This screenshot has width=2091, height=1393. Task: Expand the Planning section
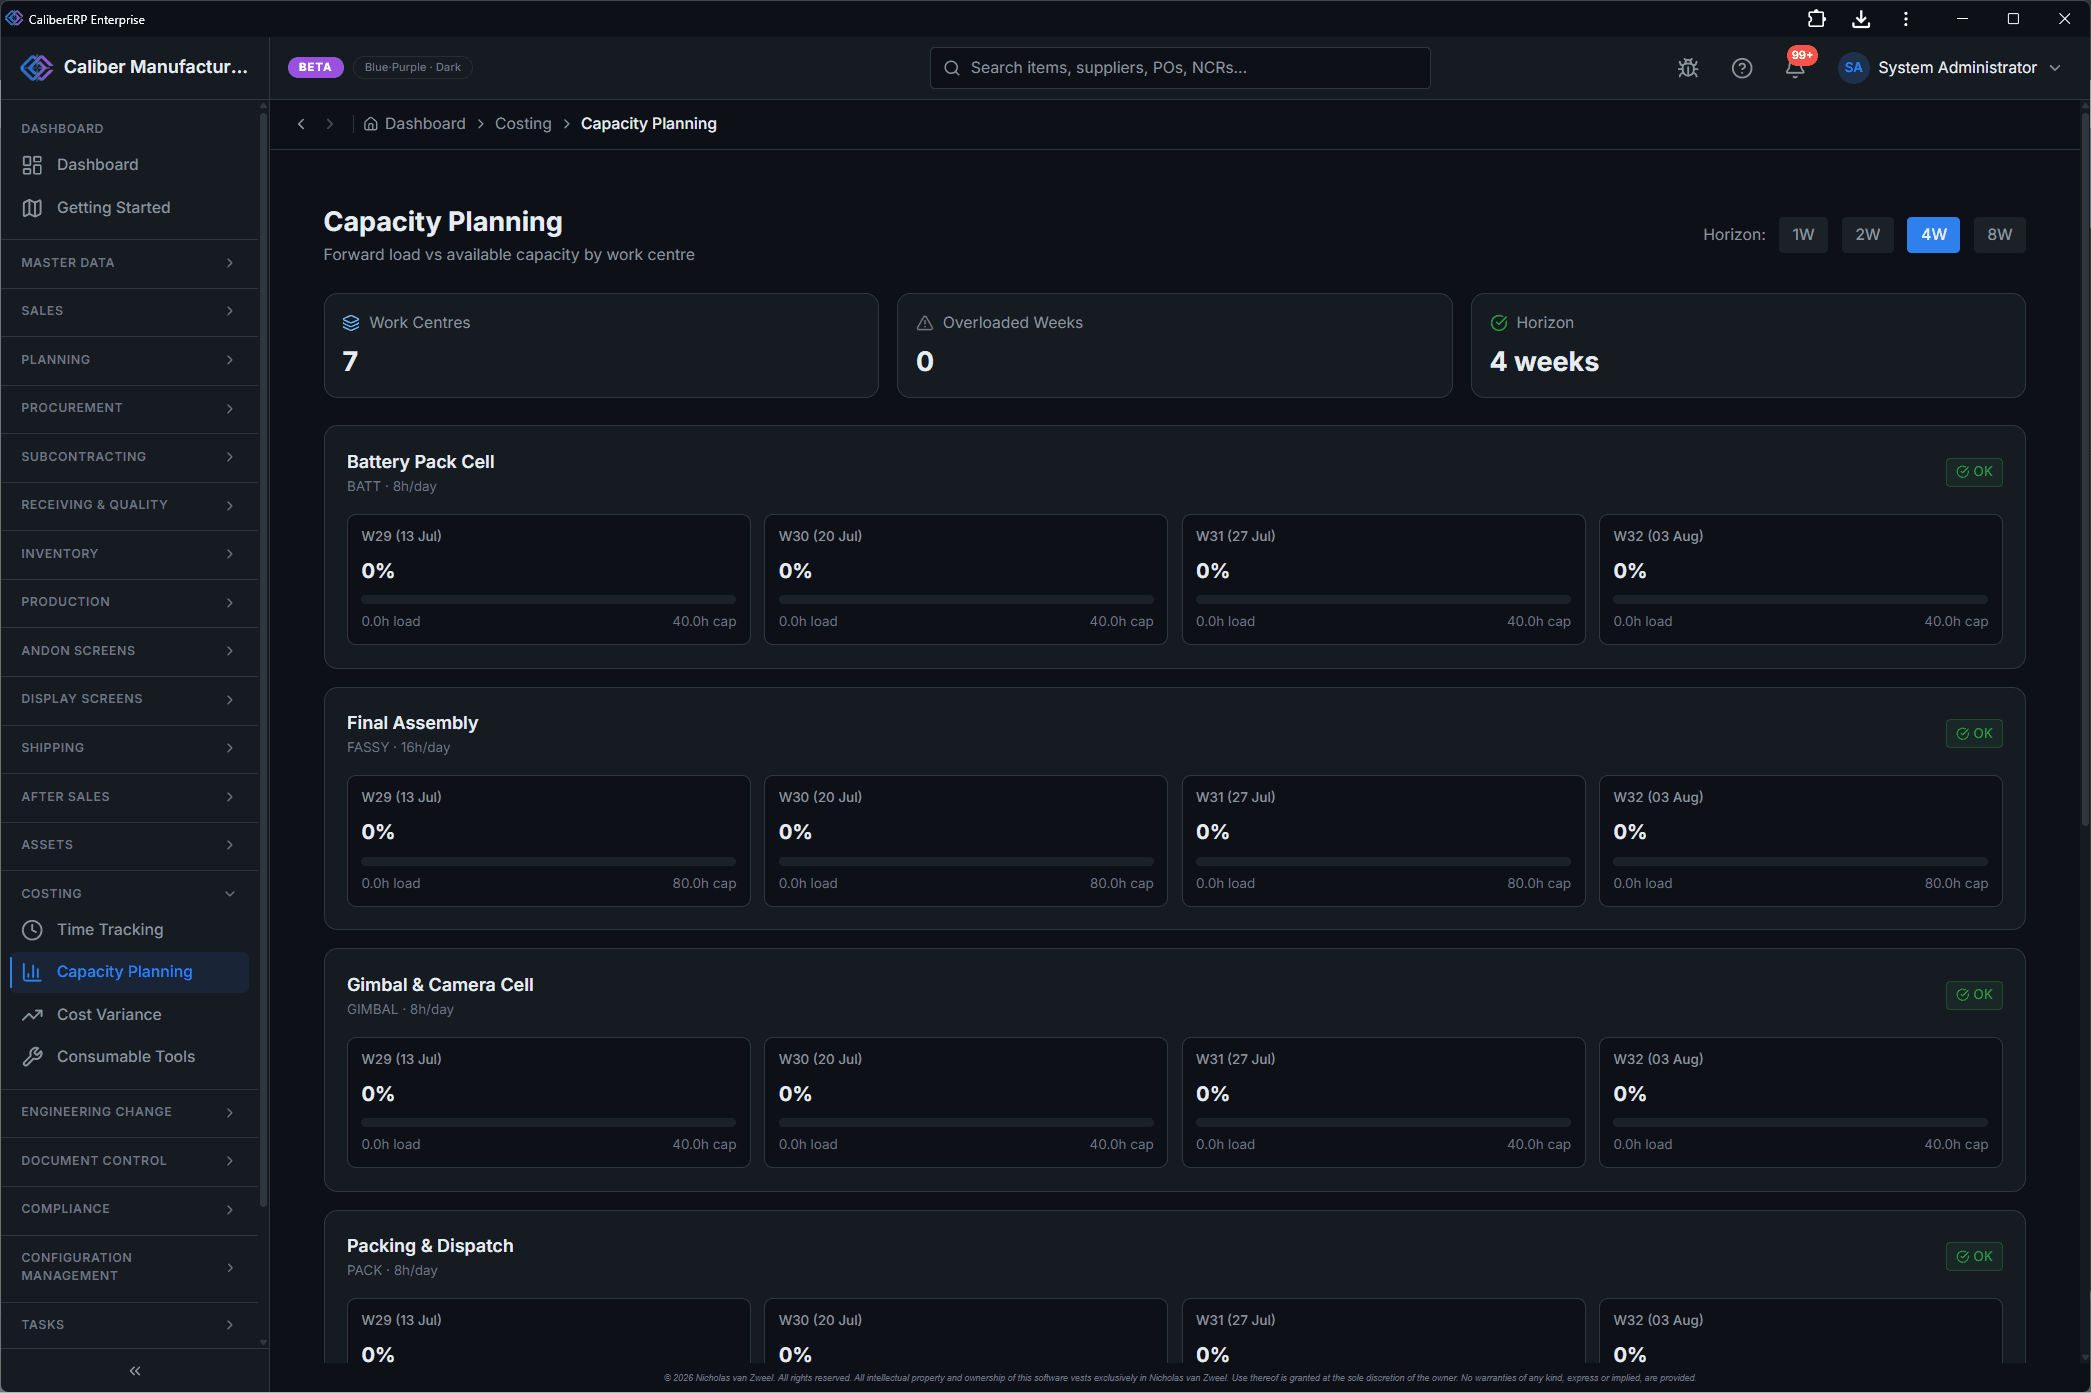129,360
